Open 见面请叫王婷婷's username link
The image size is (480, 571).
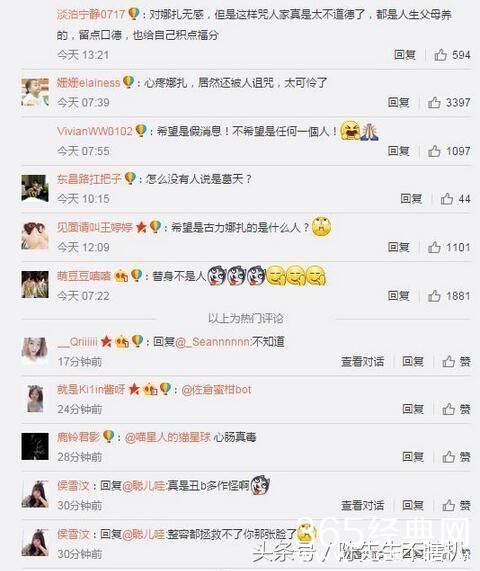[94, 227]
